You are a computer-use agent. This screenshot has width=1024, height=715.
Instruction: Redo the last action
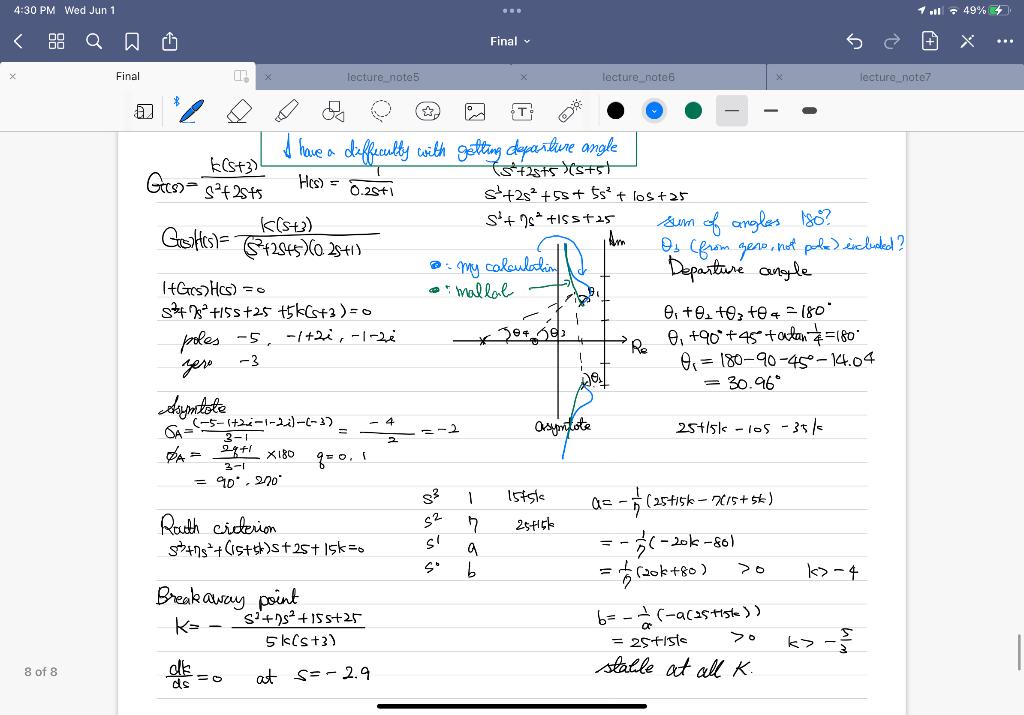click(x=891, y=42)
